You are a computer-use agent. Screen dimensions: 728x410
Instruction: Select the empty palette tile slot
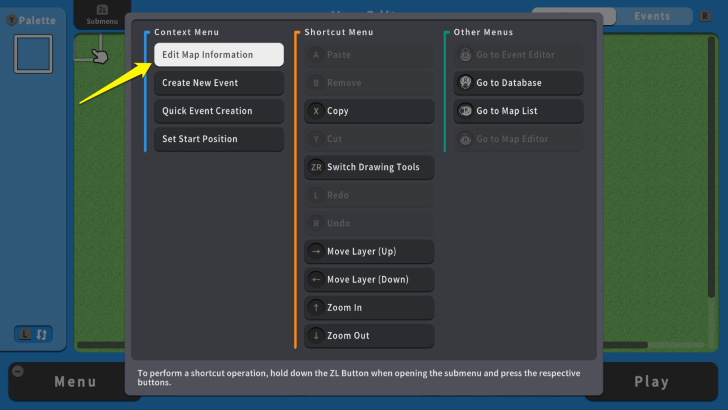click(33, 54)
